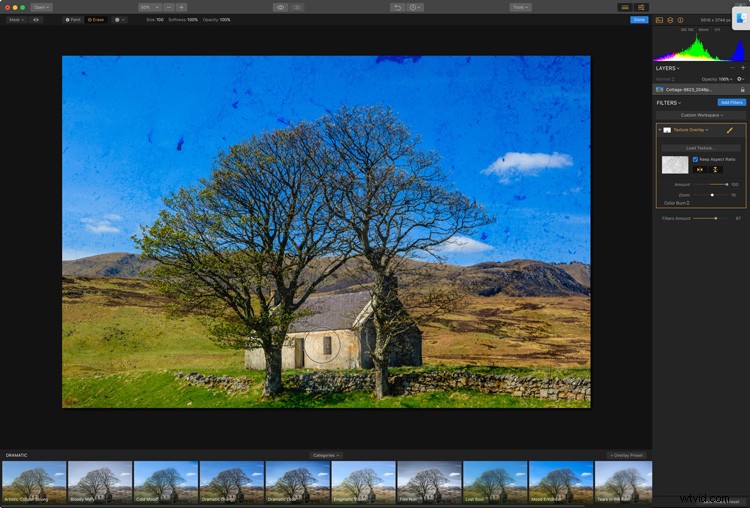Select the Mood Enhancer preset thumbnail
The height and width of the screenshot is (508, 750).
(561, 482)
